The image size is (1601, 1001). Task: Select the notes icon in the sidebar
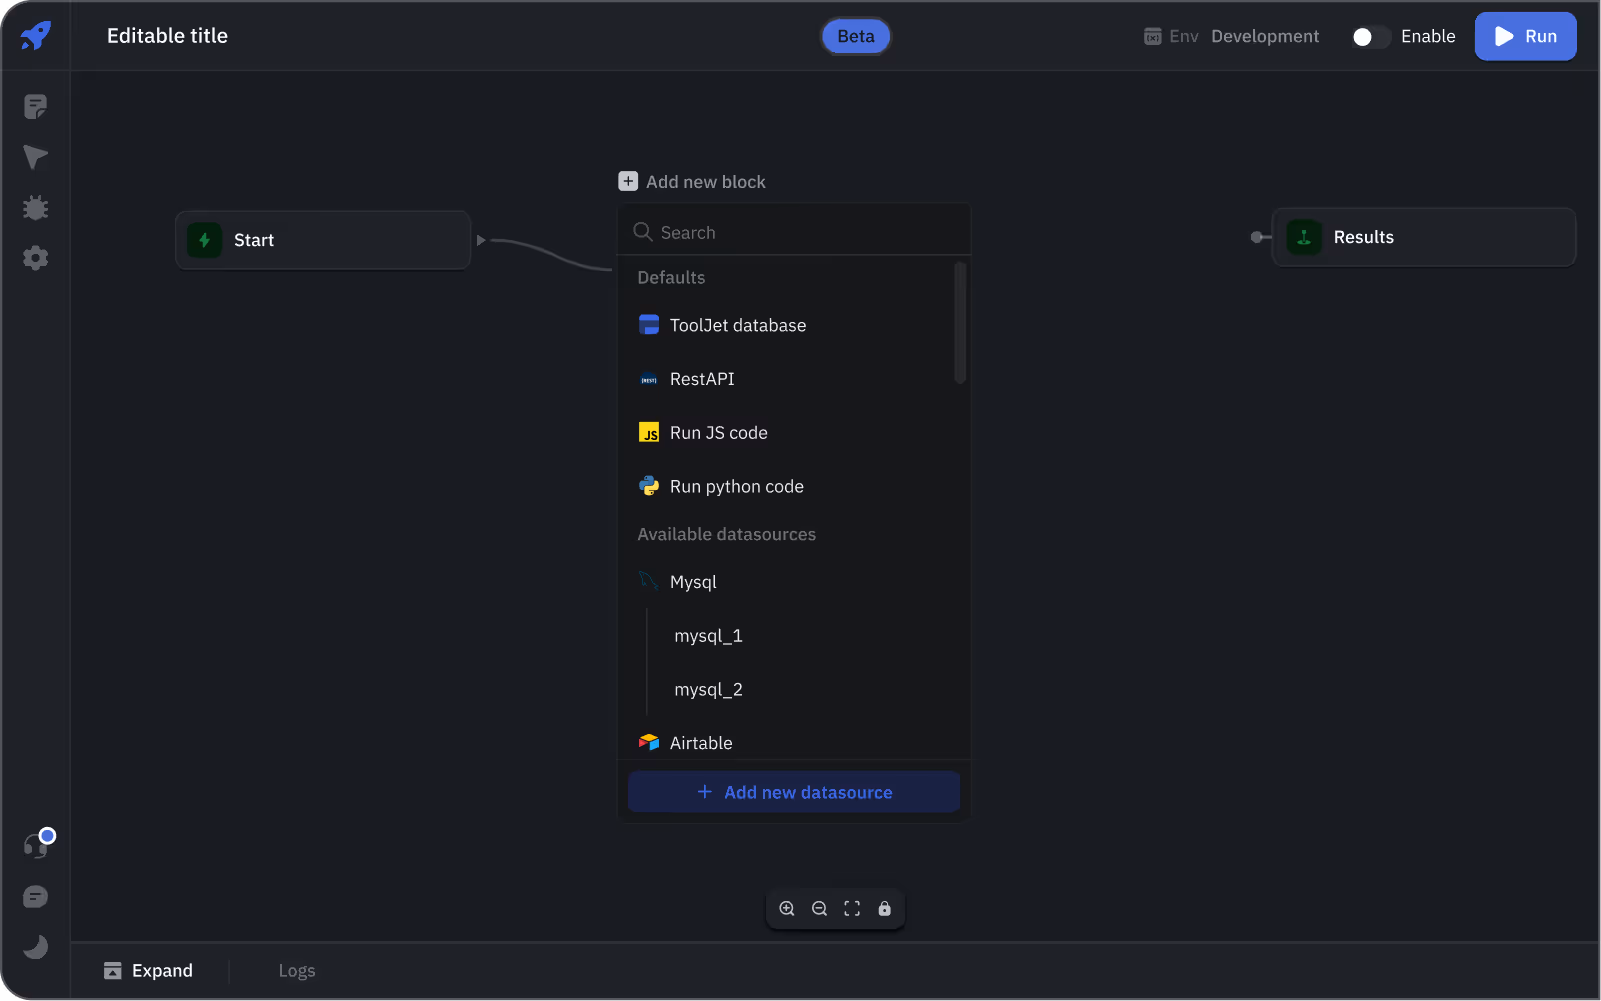[35, 106]
